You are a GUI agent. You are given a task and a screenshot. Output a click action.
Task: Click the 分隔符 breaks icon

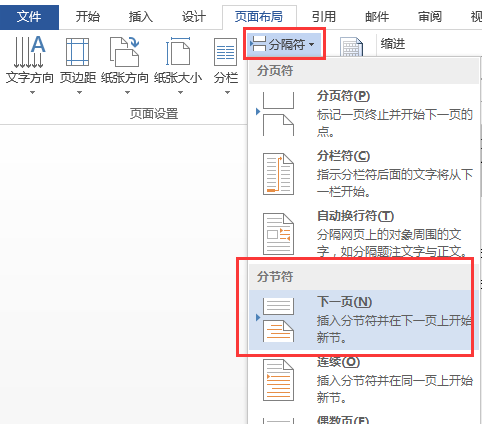[258, 44]
